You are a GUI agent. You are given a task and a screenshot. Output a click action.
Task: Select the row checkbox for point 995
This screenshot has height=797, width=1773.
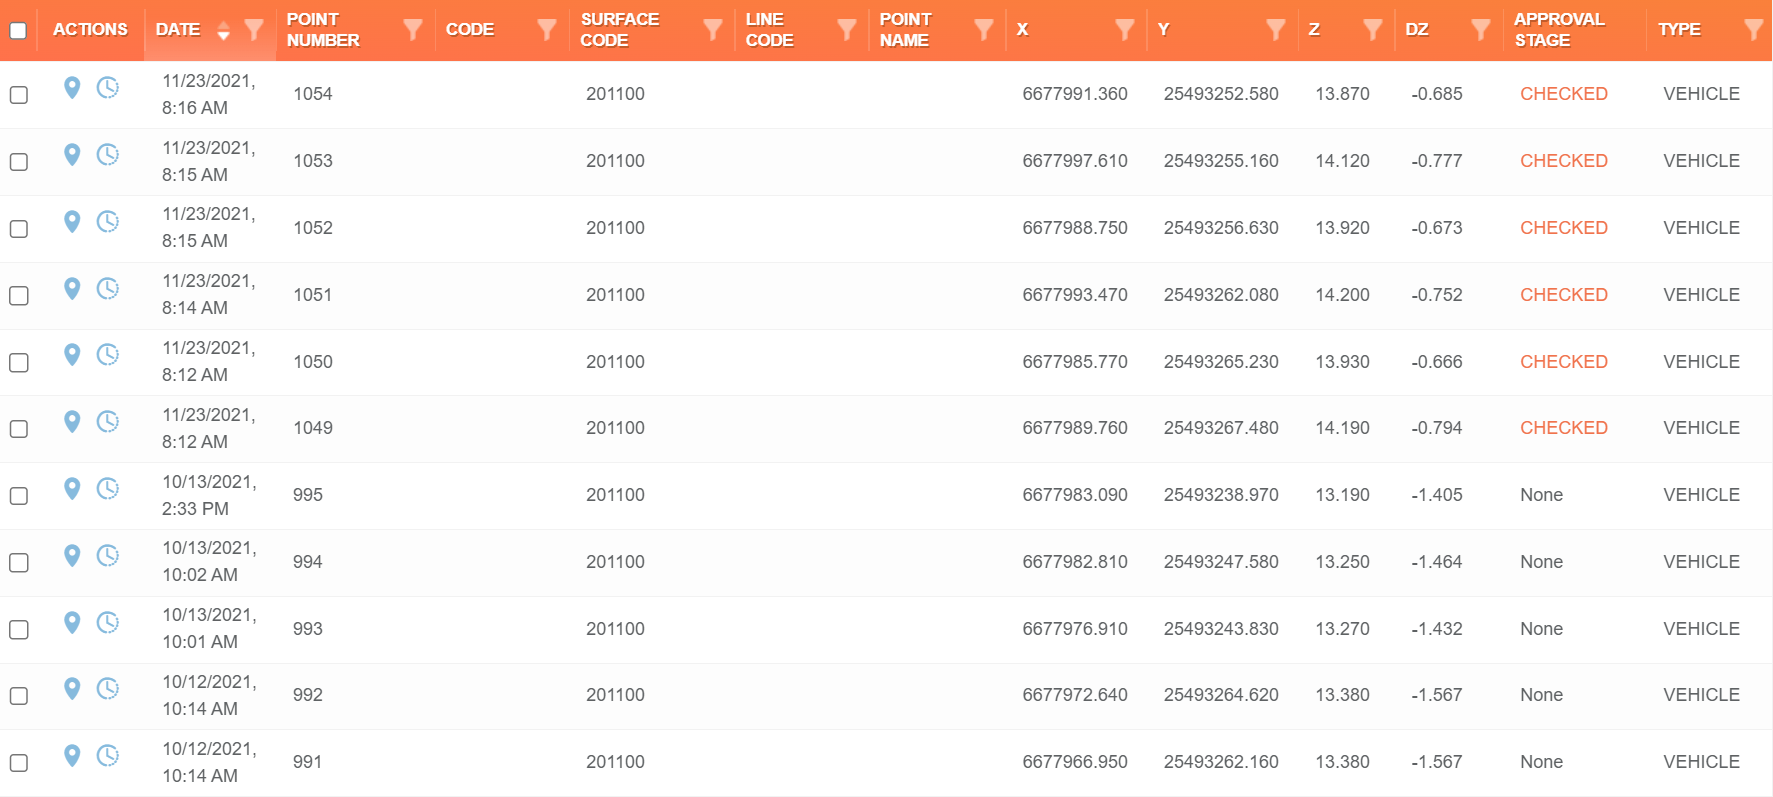click(x=18, y=496)
